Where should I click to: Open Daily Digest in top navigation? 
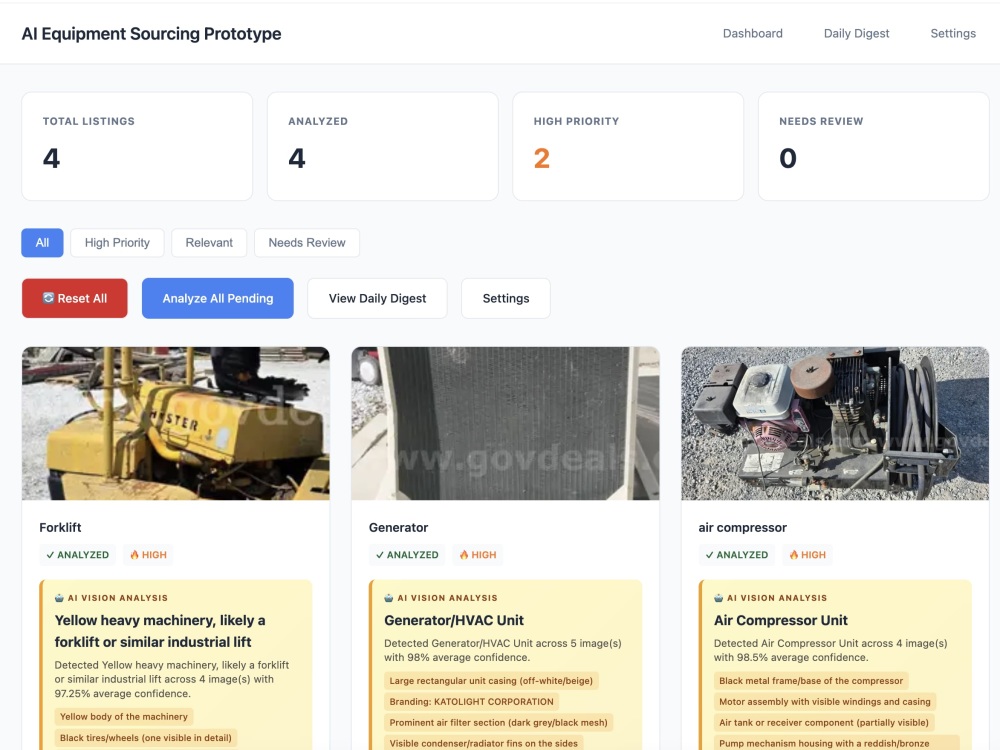[856, 33]
